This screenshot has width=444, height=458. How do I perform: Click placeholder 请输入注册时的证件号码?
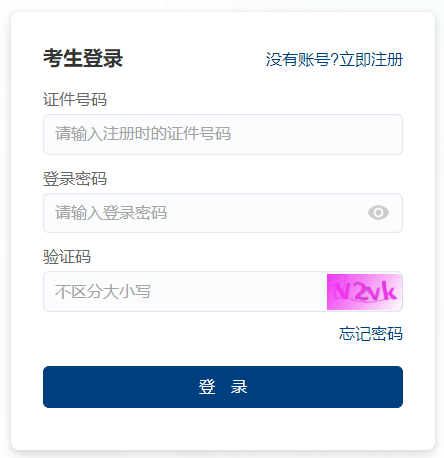(x=143, y=134)
